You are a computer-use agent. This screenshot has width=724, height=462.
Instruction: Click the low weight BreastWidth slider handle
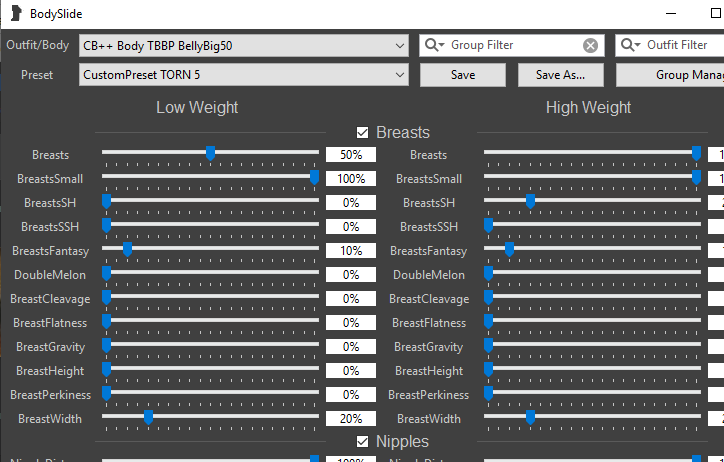tap(148, 418)
